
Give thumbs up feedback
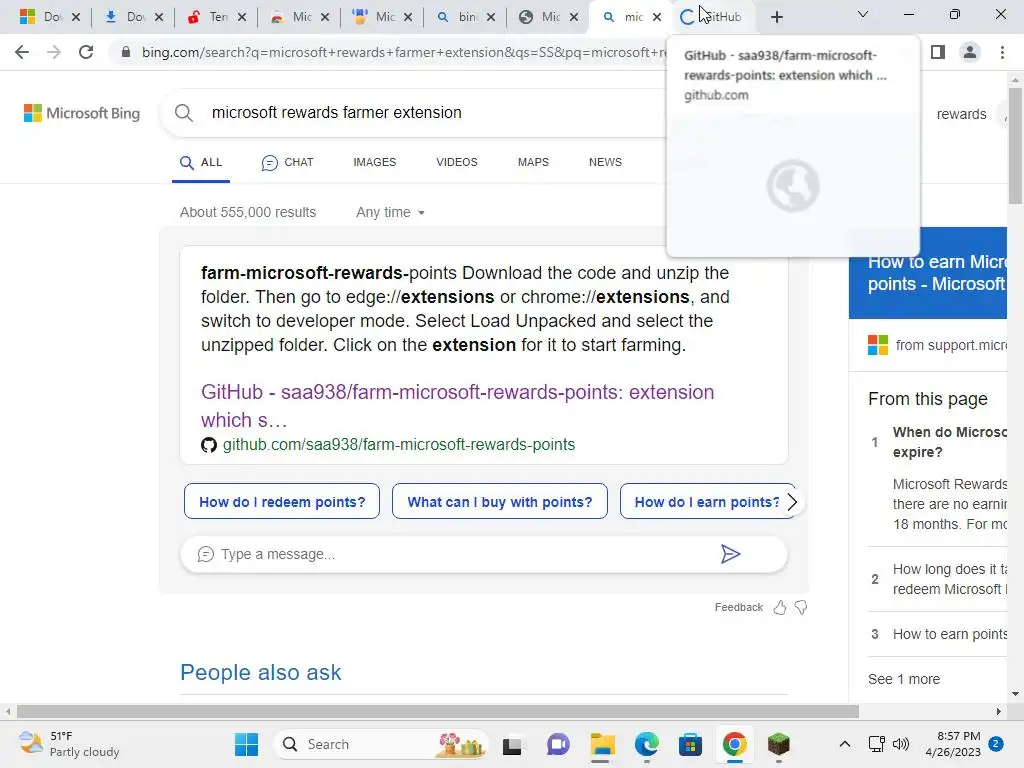tap(780, 607)
